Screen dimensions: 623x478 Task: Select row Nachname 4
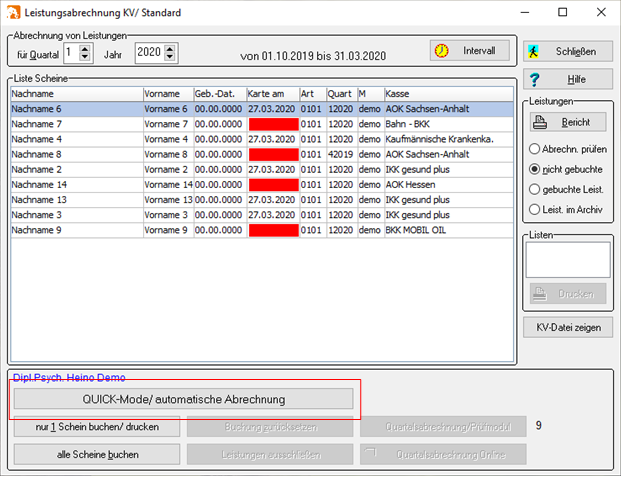[x=262, y=139]
